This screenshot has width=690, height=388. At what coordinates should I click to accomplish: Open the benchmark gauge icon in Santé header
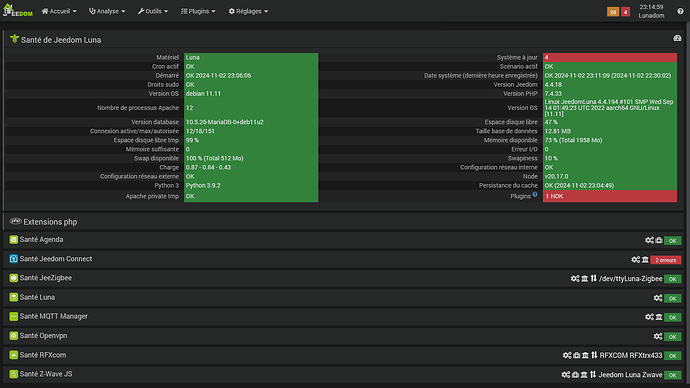[677, 38]
